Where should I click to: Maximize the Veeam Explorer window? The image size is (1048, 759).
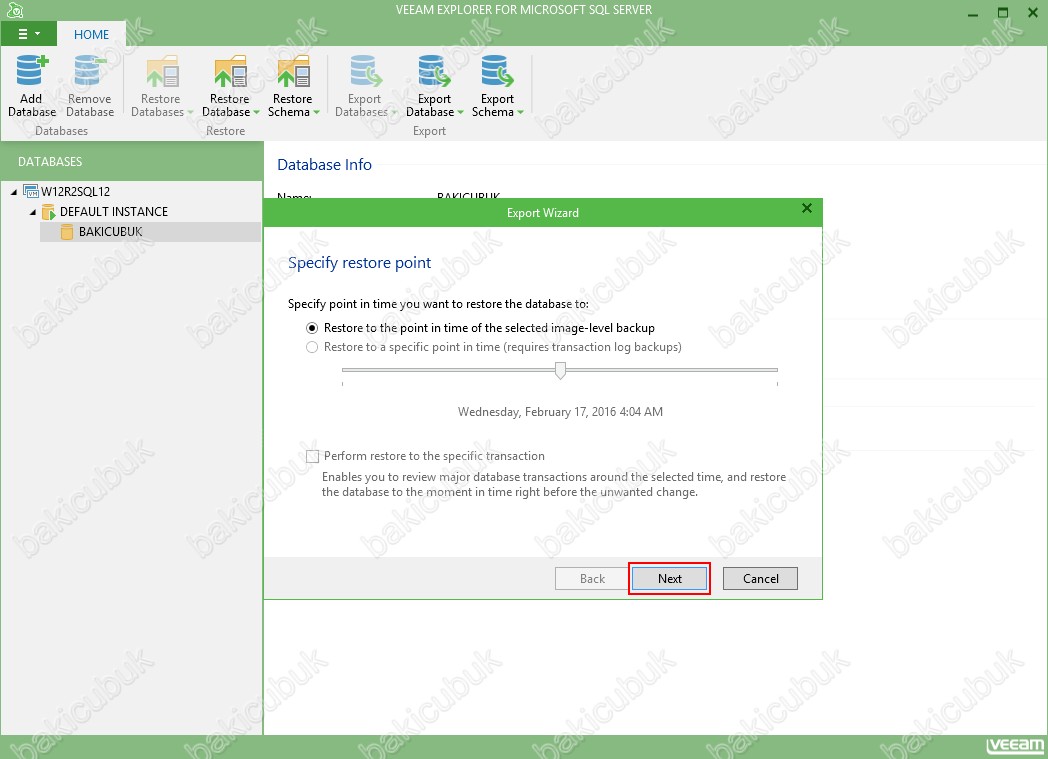click(1003, 13)
